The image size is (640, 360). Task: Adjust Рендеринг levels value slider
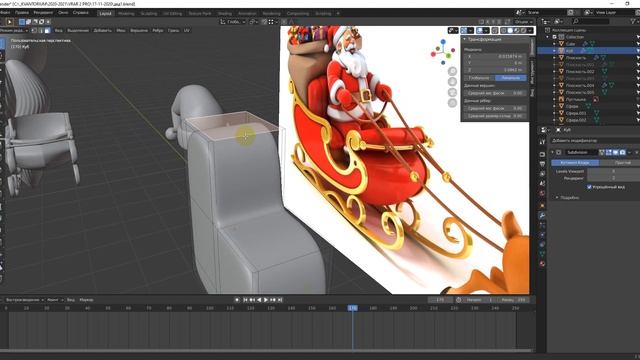pyautogui.click(x=613, y=178)
